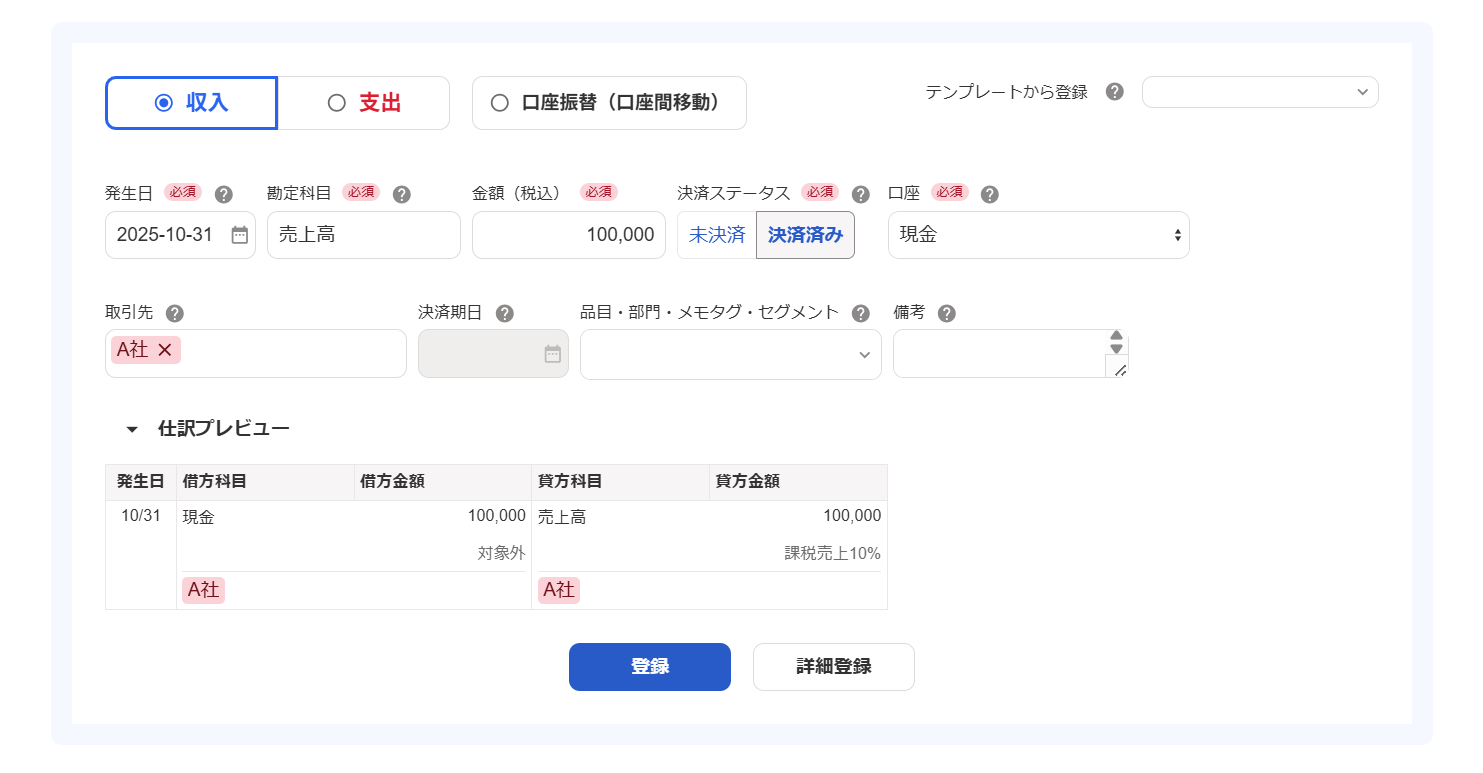Open the テンプレートから登録 dropdown
This screenshot has width=1483, height=773.
pyautogui.click(x=1260, y=92)
